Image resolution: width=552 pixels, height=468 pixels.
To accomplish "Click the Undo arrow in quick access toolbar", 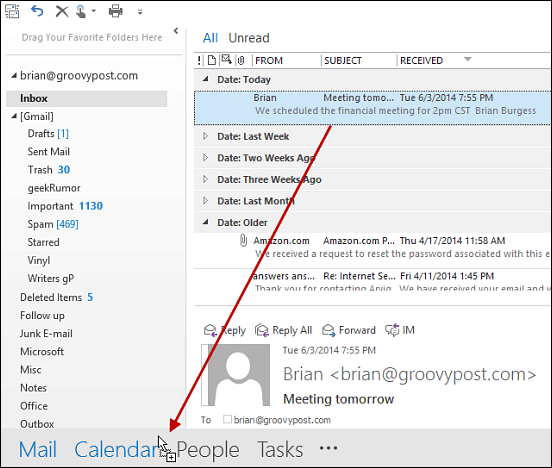I will tap(37, 11).
